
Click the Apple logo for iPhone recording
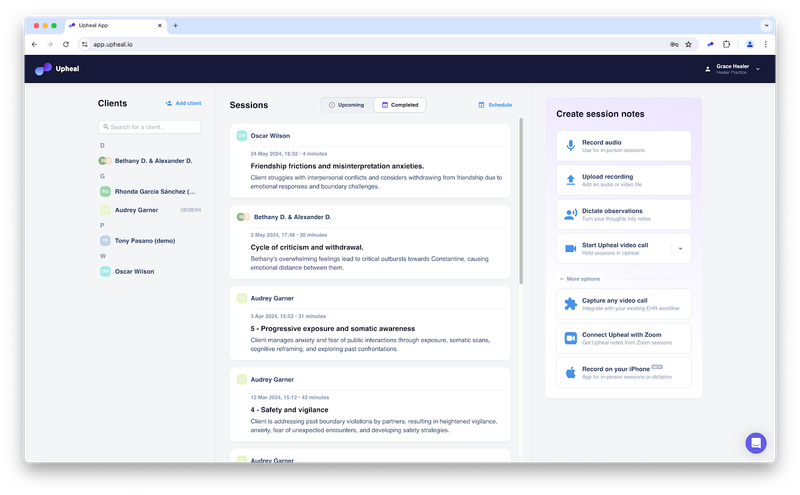click(570, 373)
